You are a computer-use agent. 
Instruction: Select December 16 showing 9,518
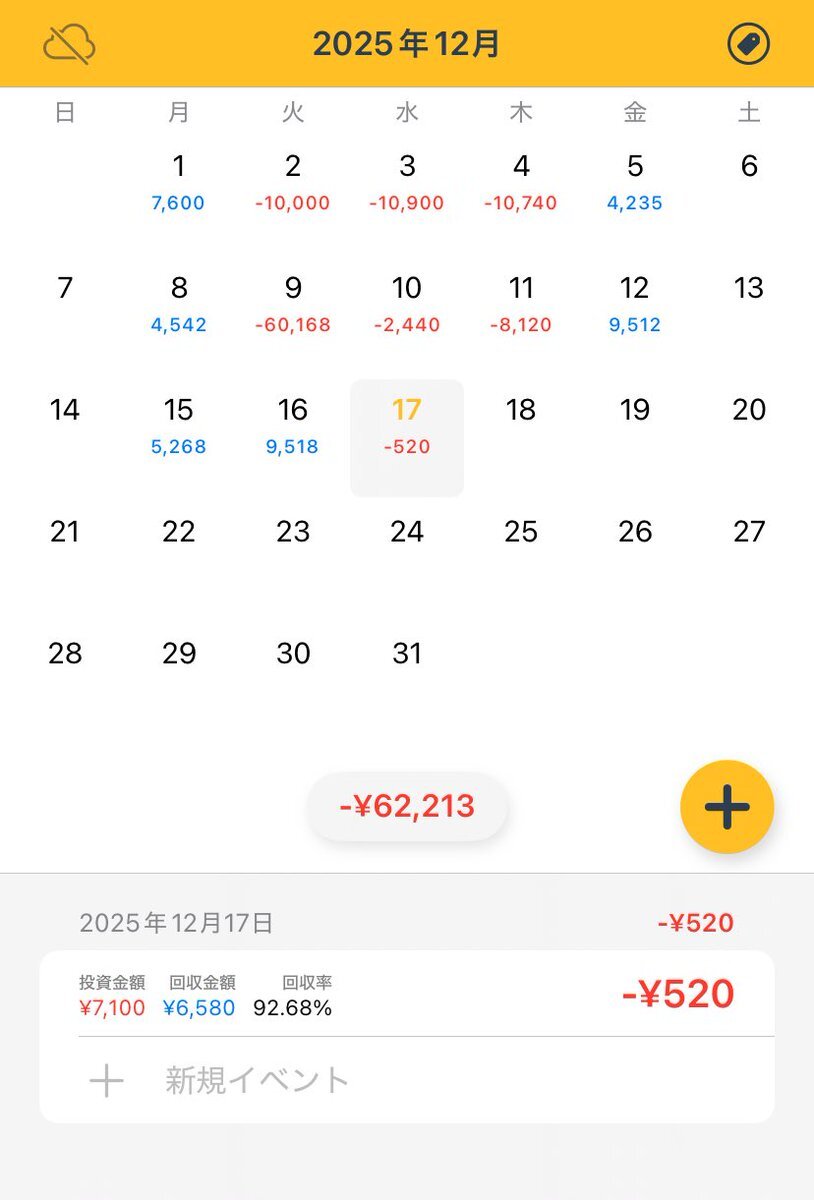[293, 426]
